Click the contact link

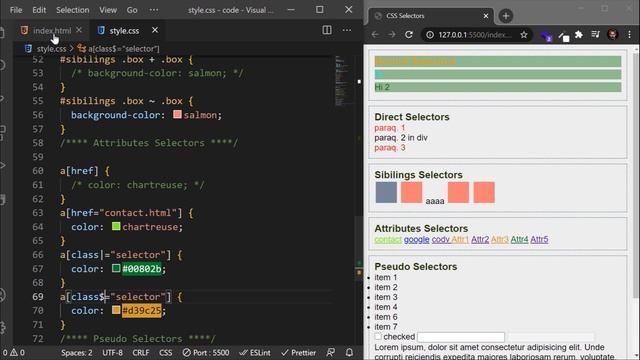tap(388, 240)
